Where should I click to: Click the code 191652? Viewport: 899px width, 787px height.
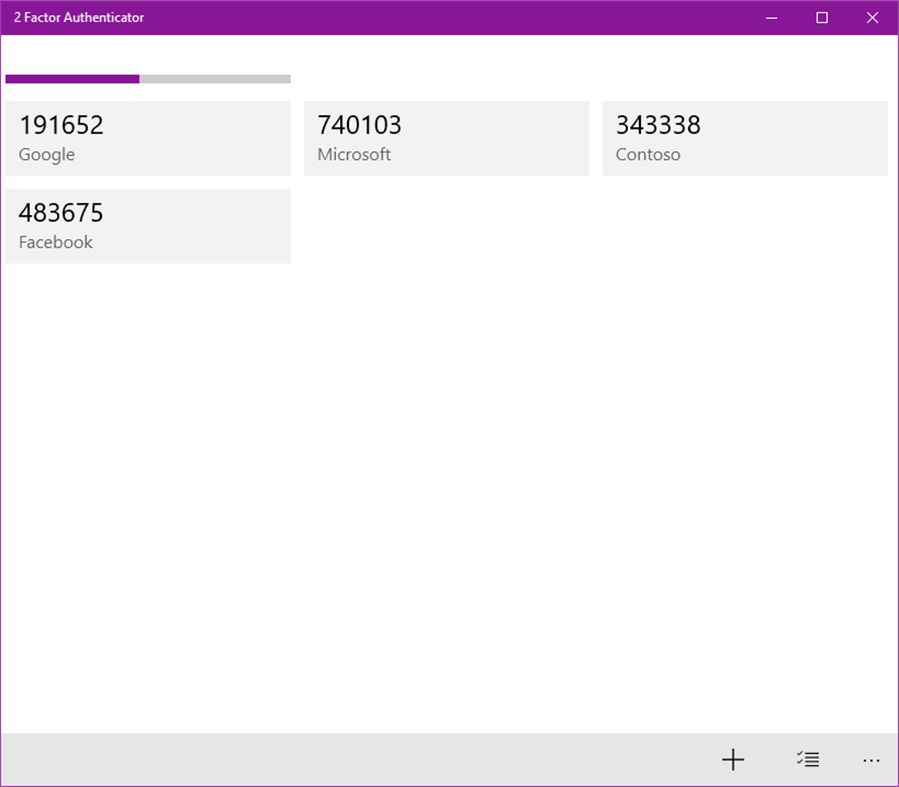(61, 125)
